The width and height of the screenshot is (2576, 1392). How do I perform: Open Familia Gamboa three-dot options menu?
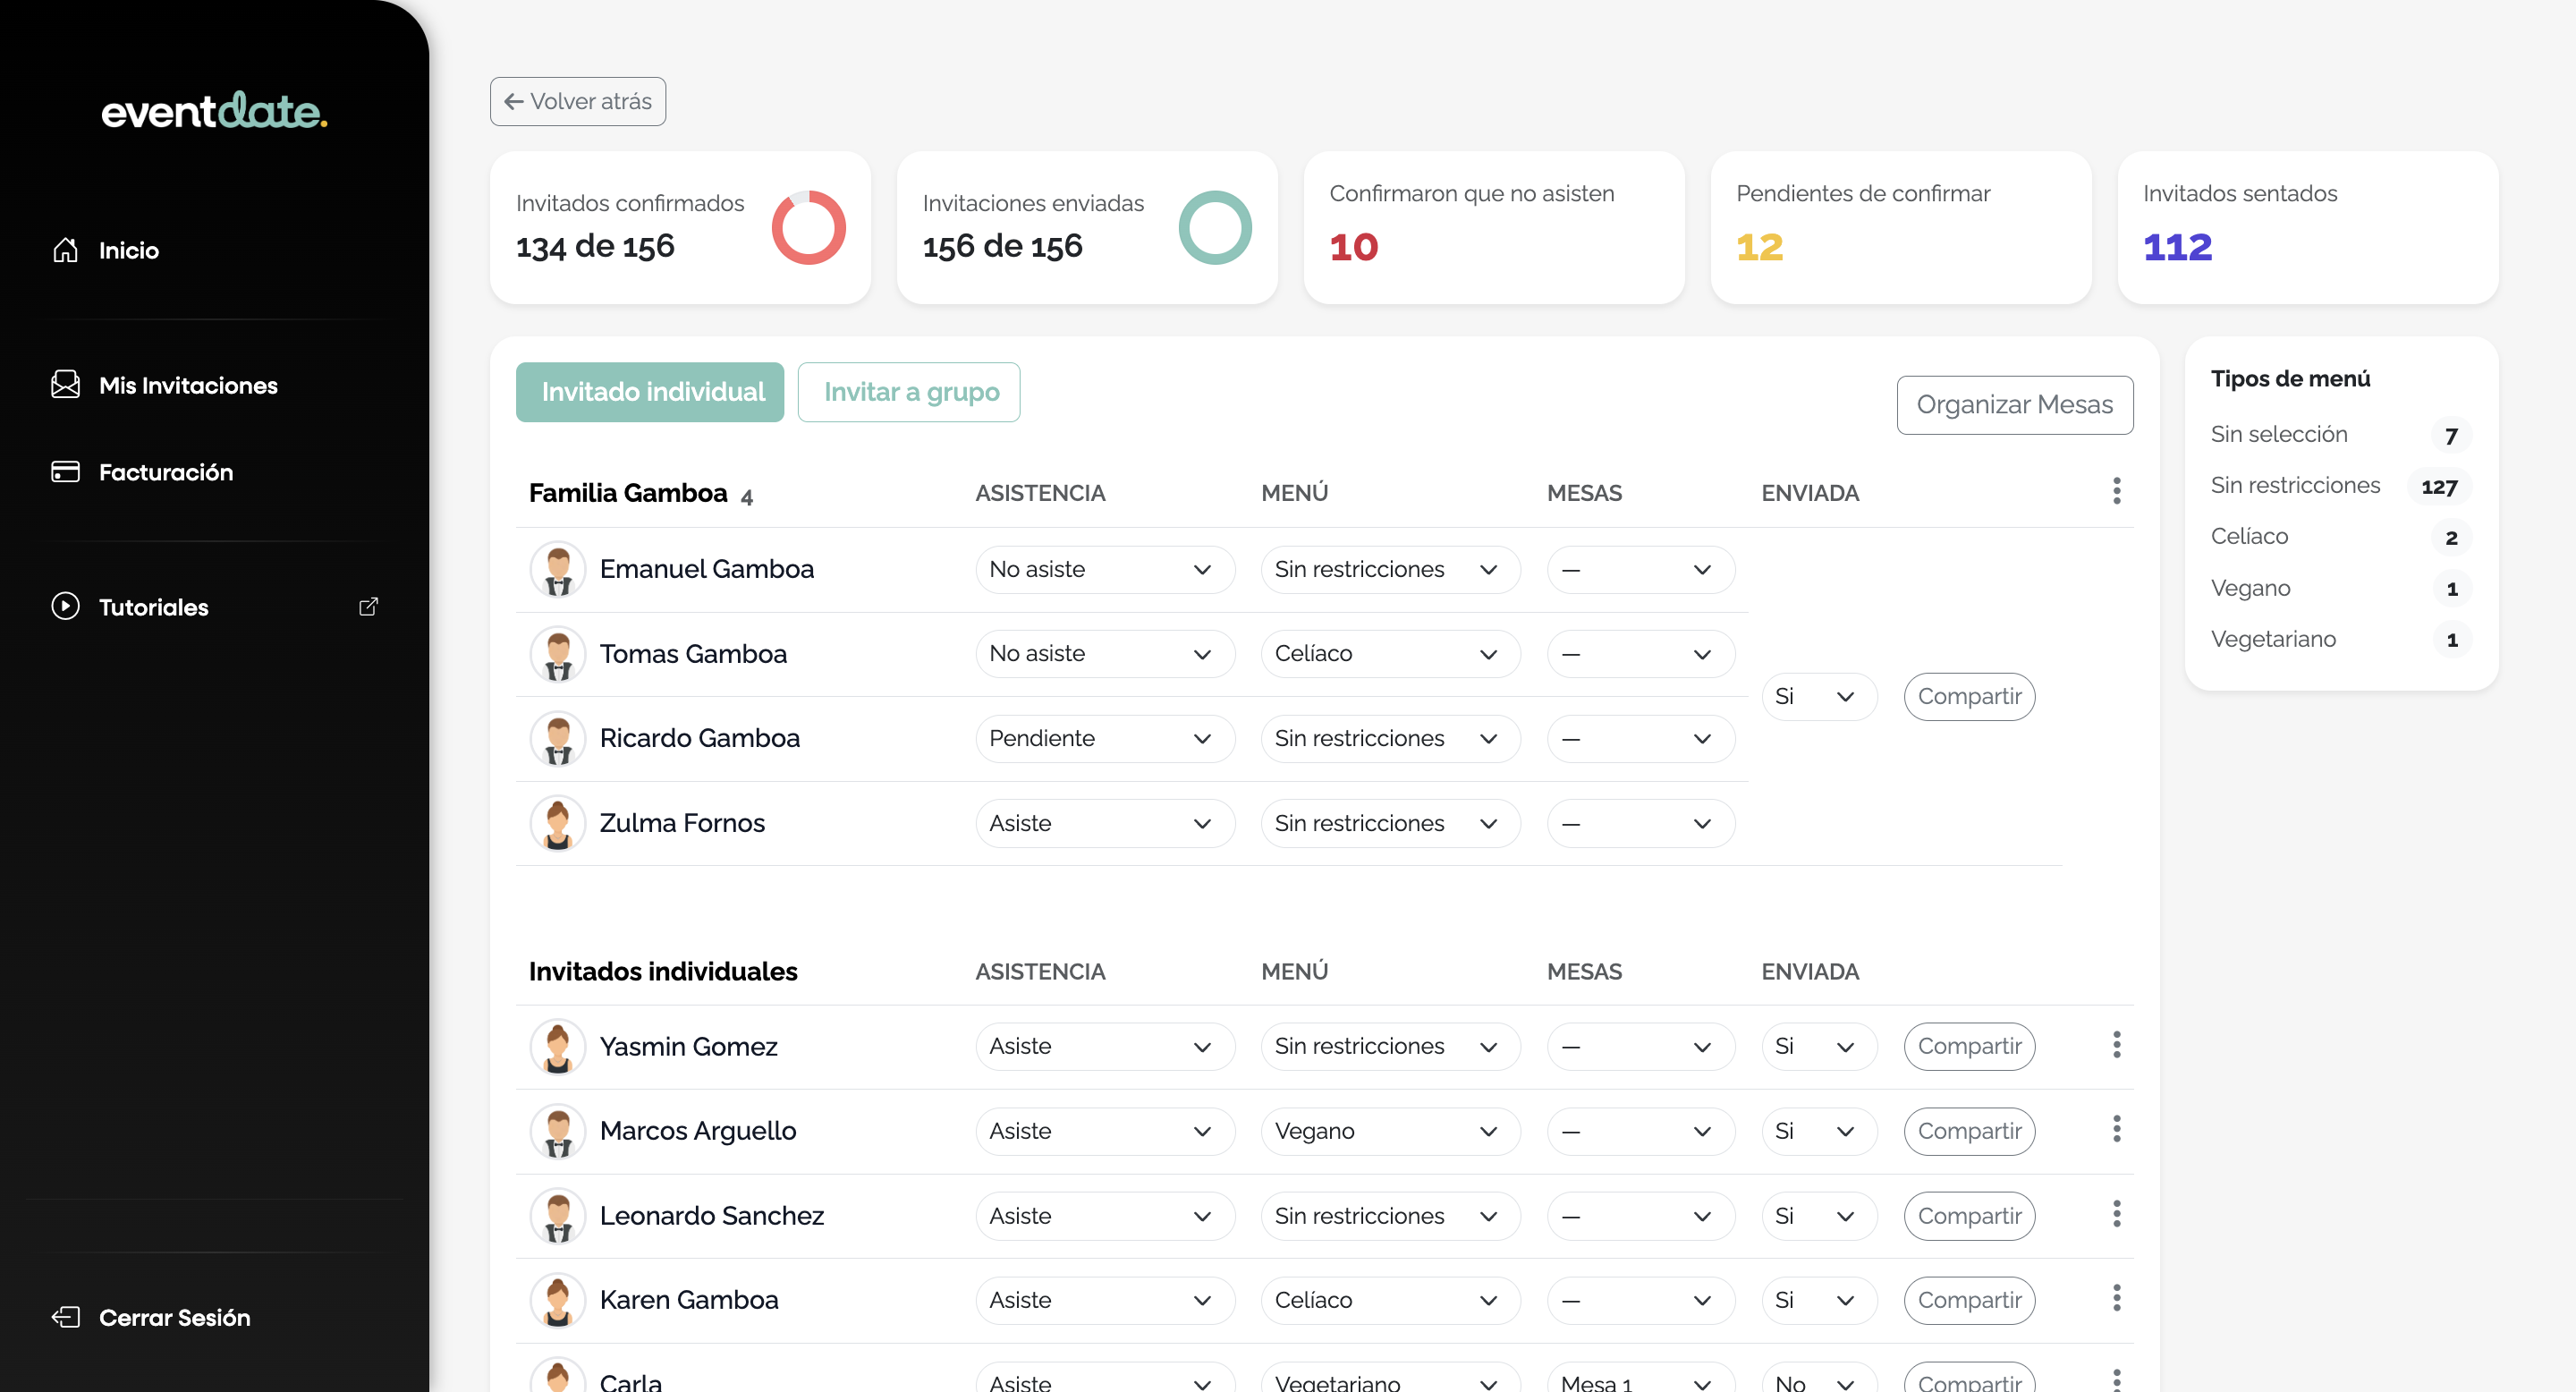(x=2116, y=491)
